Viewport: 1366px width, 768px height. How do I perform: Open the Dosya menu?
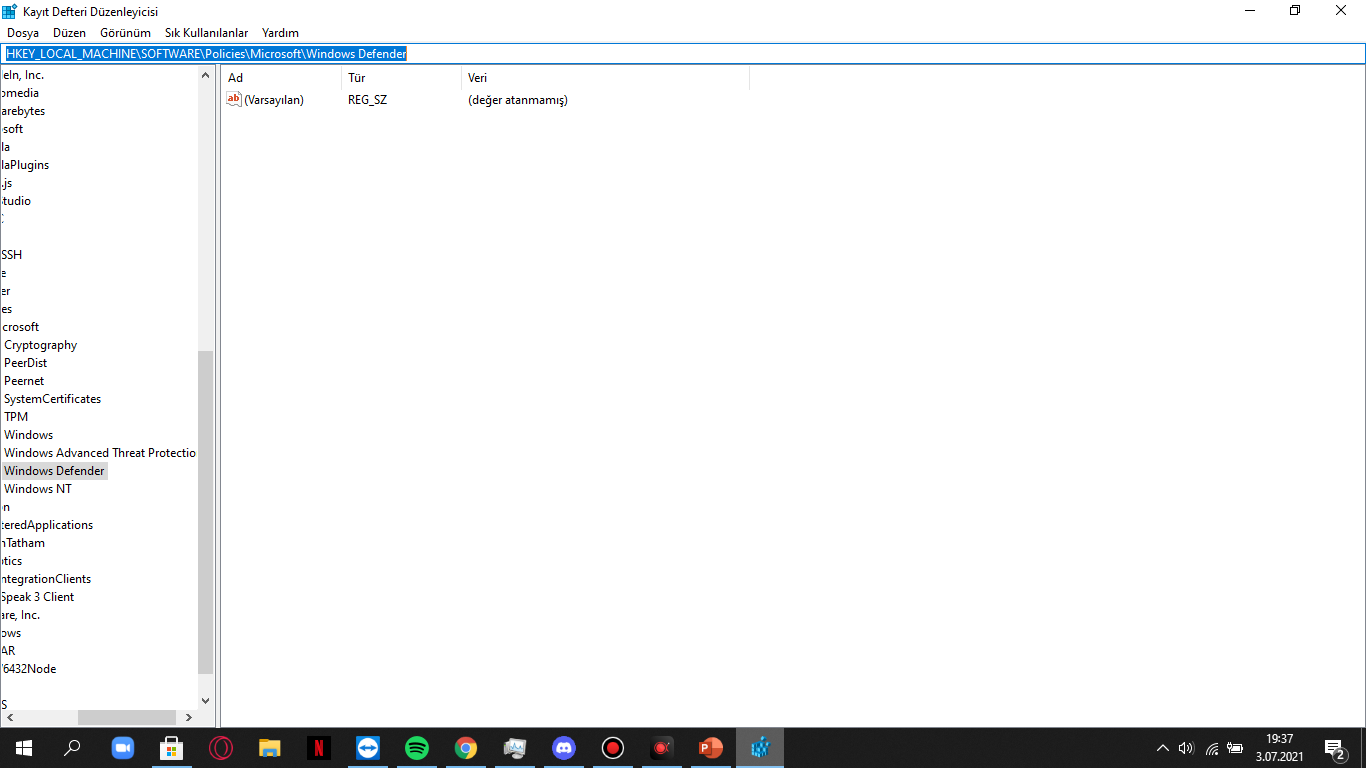[23, 33]
